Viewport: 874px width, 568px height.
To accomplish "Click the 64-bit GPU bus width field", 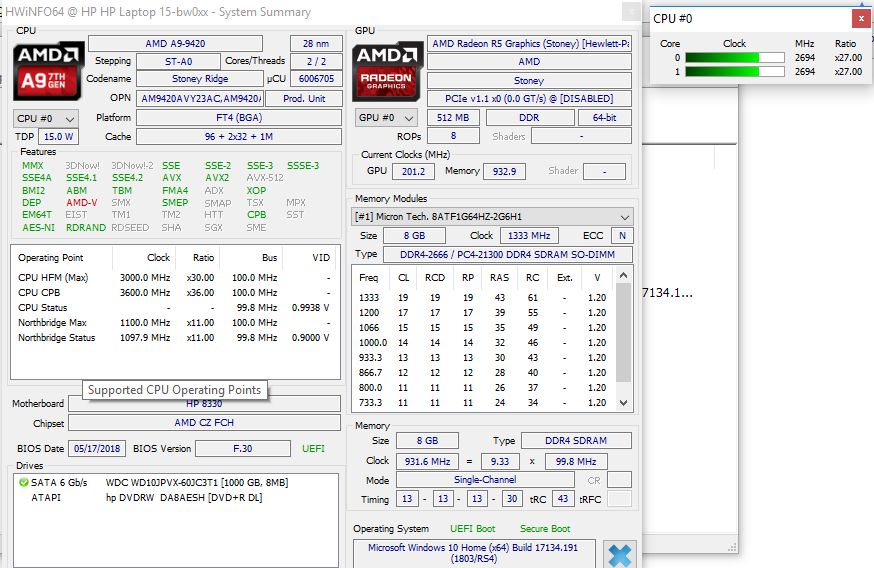I will pyautogui.click(x=605, y=118).
